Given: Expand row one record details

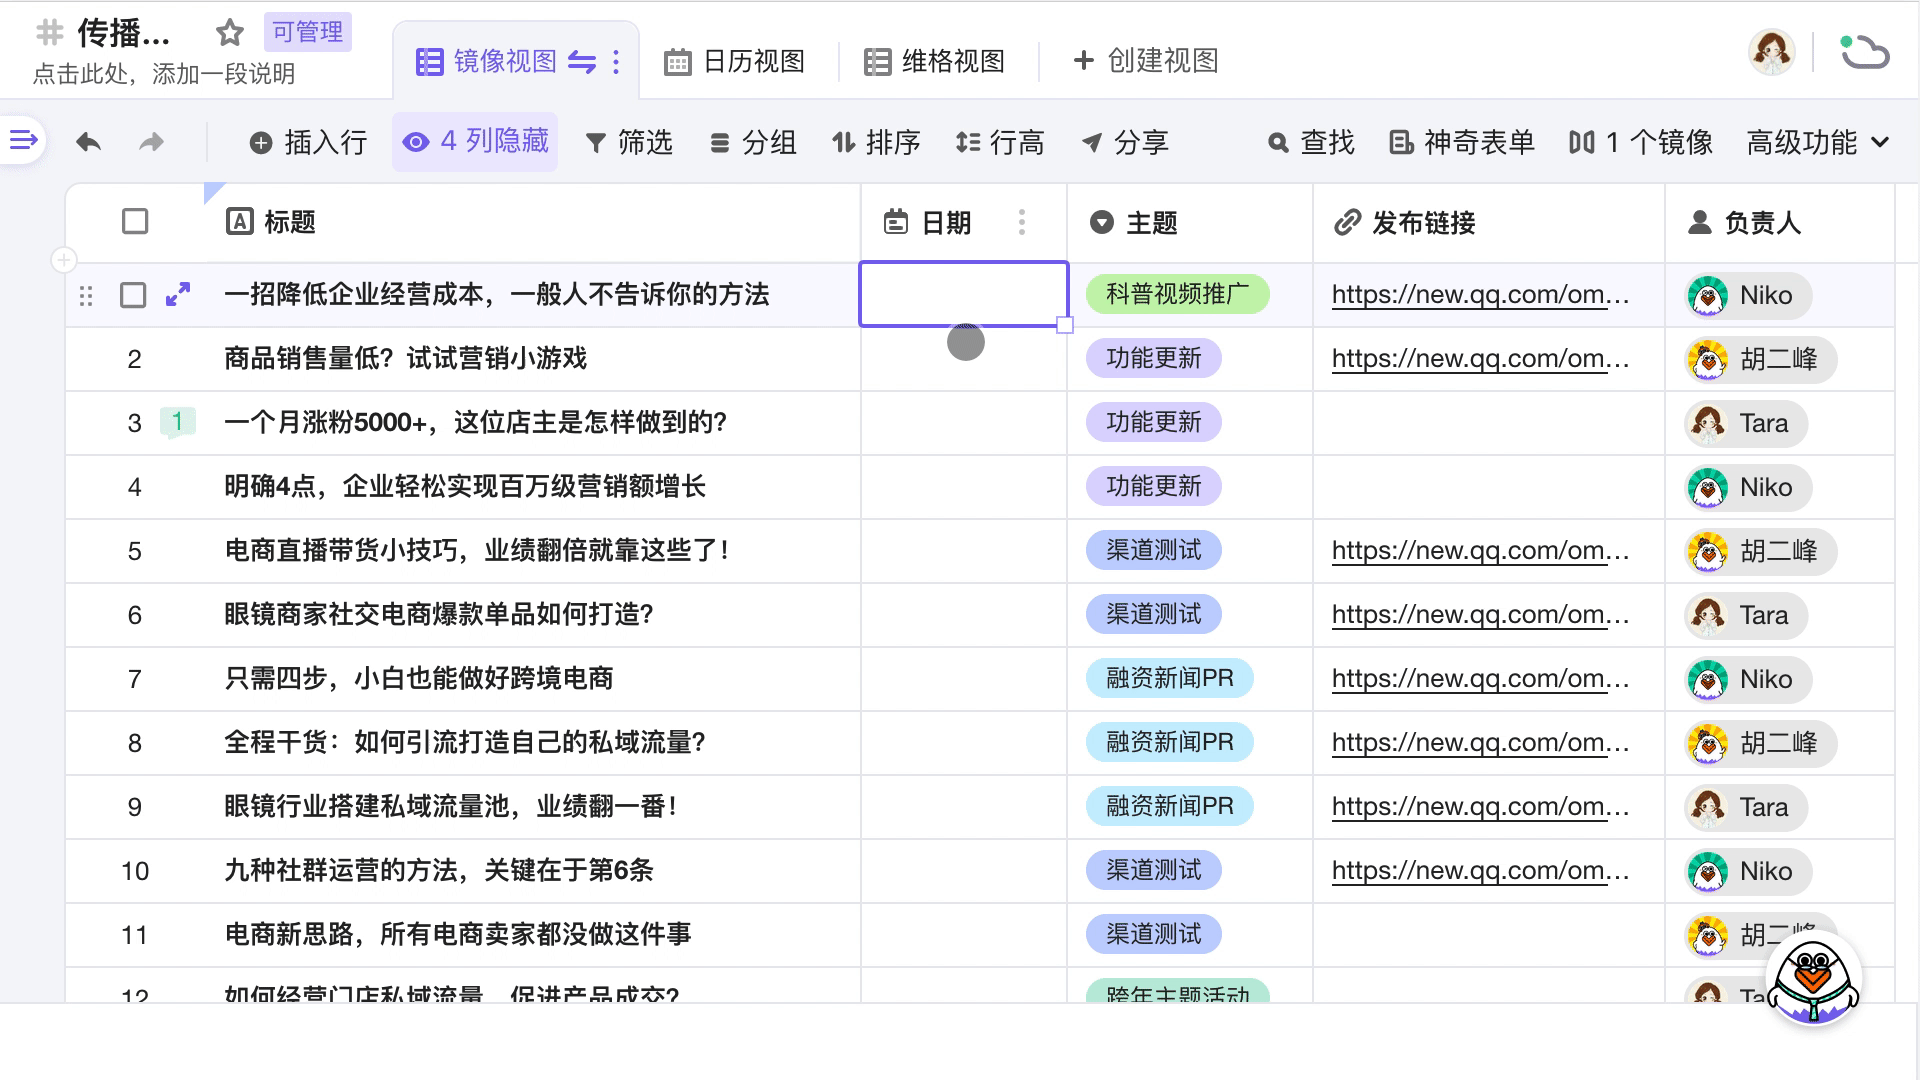Looking at the screenshot, I should (178, 295).
